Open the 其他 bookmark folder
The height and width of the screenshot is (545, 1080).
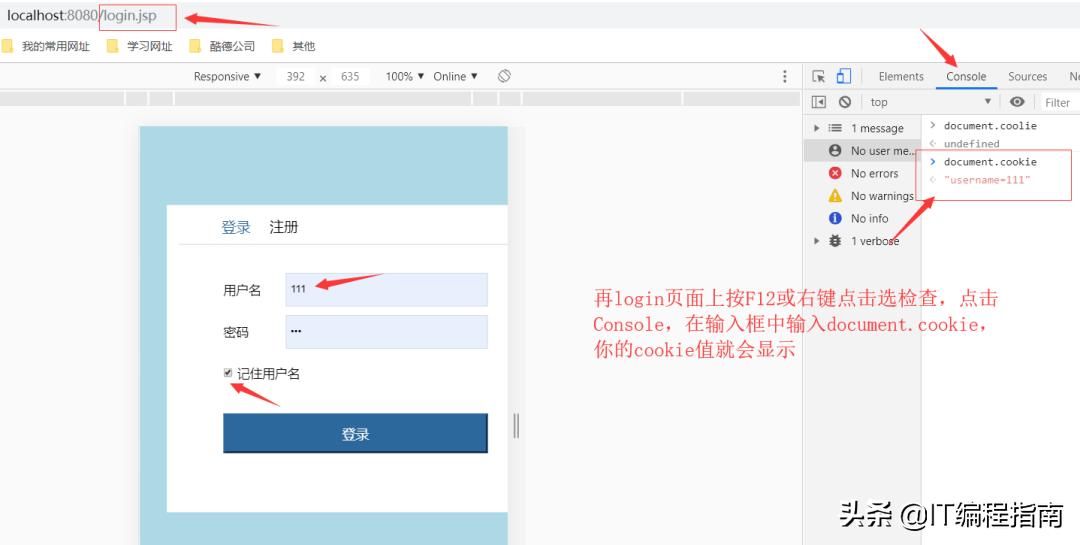(293, 46)
